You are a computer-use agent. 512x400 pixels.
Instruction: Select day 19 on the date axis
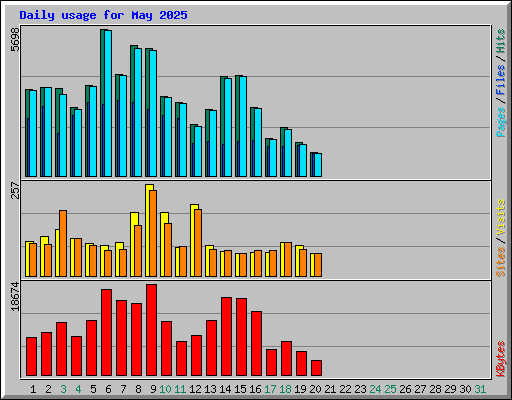pyautogui.click(x=300, y=389)
